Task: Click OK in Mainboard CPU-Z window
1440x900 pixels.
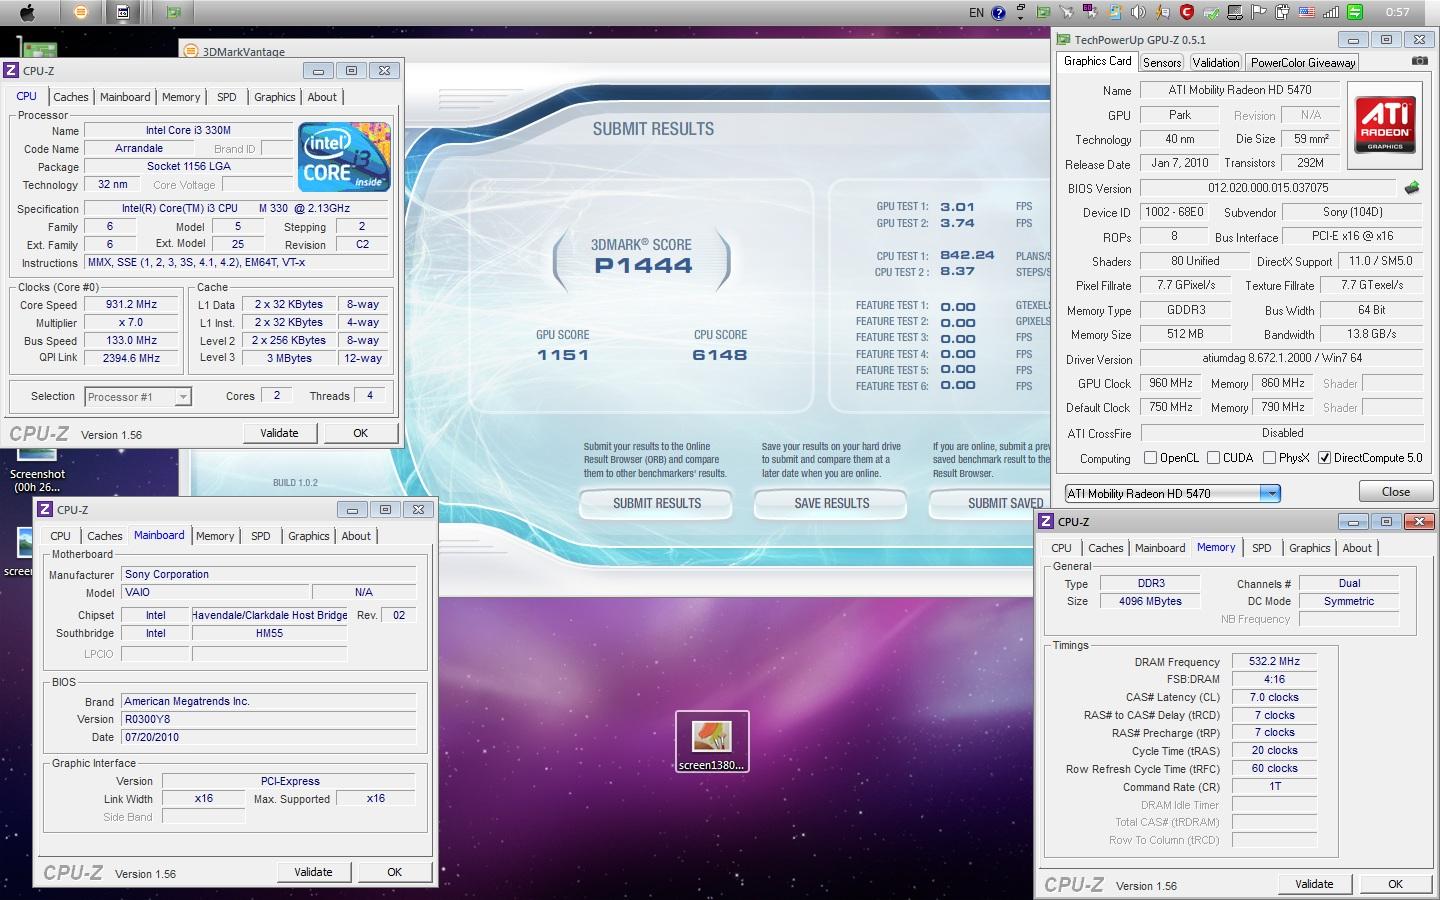Action: click(395, 872)
